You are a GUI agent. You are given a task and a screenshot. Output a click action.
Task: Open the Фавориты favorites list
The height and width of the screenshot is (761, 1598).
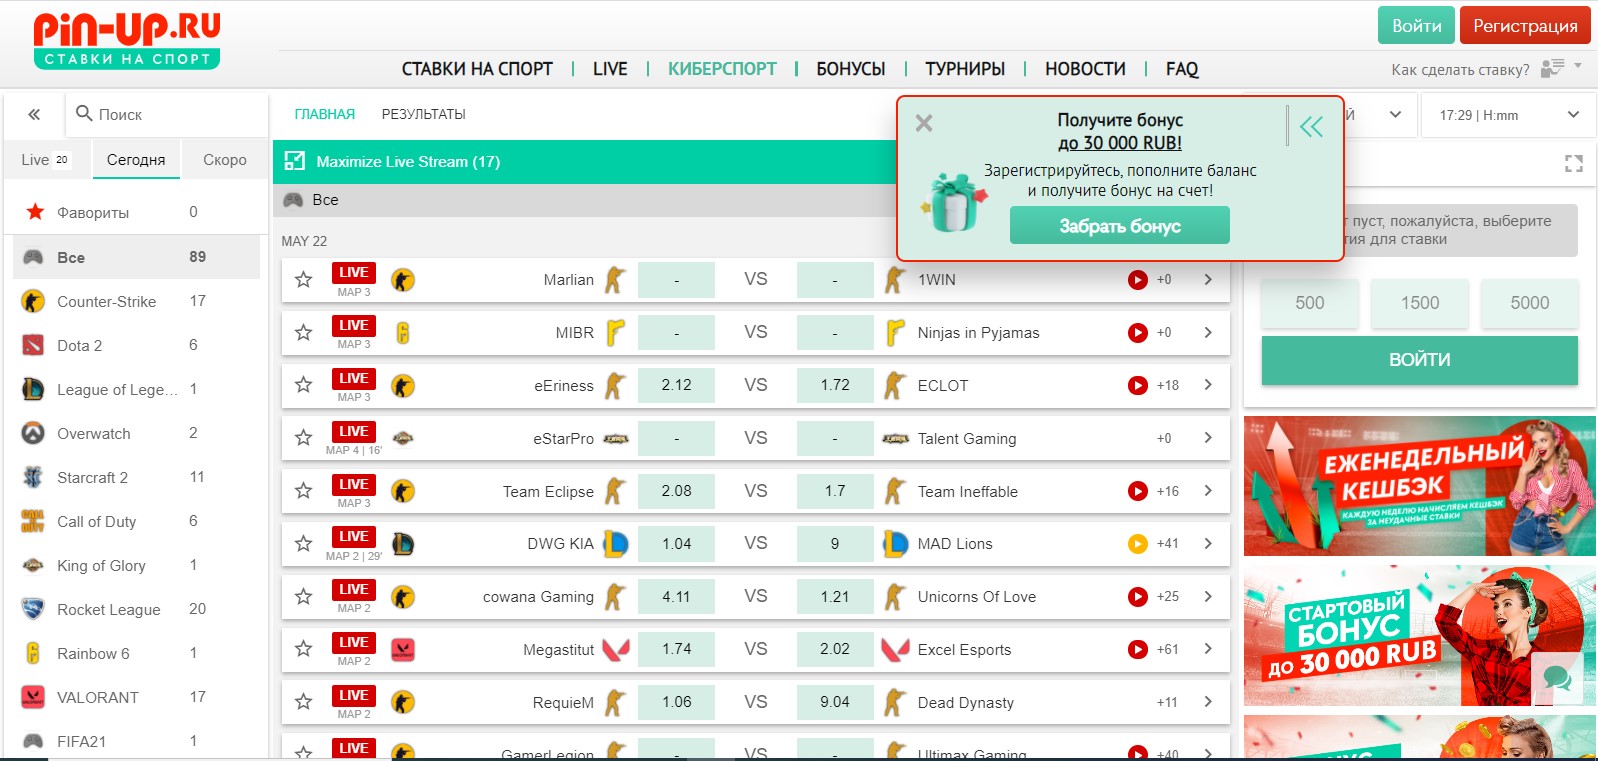coord(136,212)
